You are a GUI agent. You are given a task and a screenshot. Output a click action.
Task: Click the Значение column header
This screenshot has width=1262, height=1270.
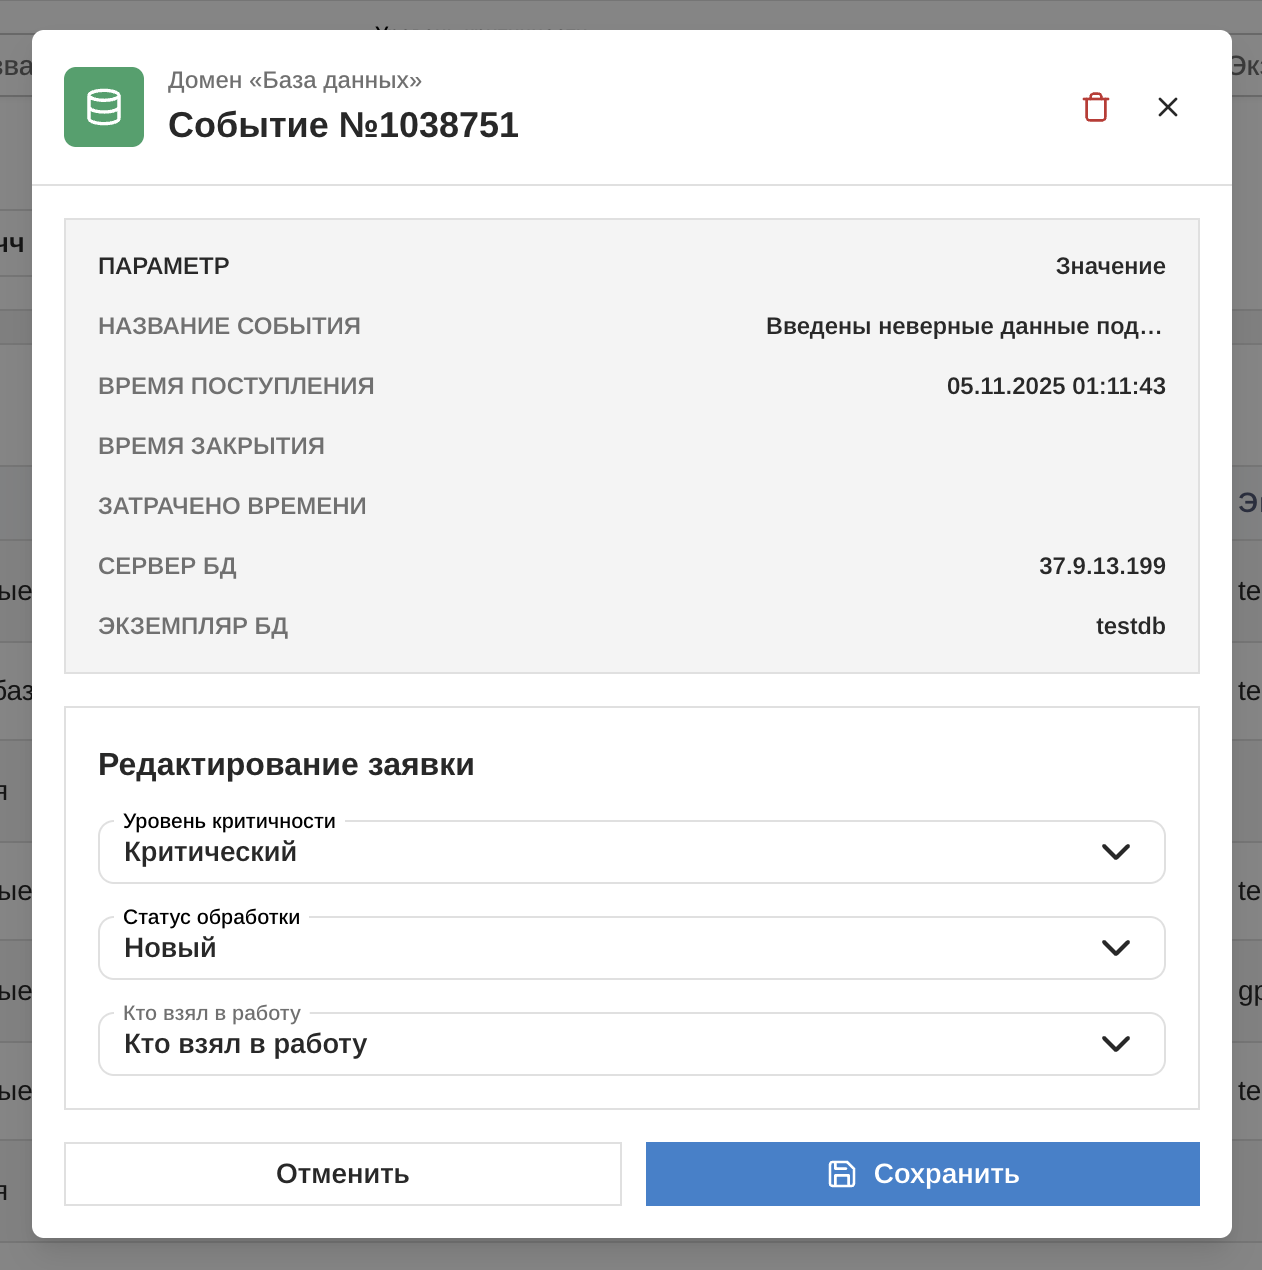click(x=1110, y=265)
